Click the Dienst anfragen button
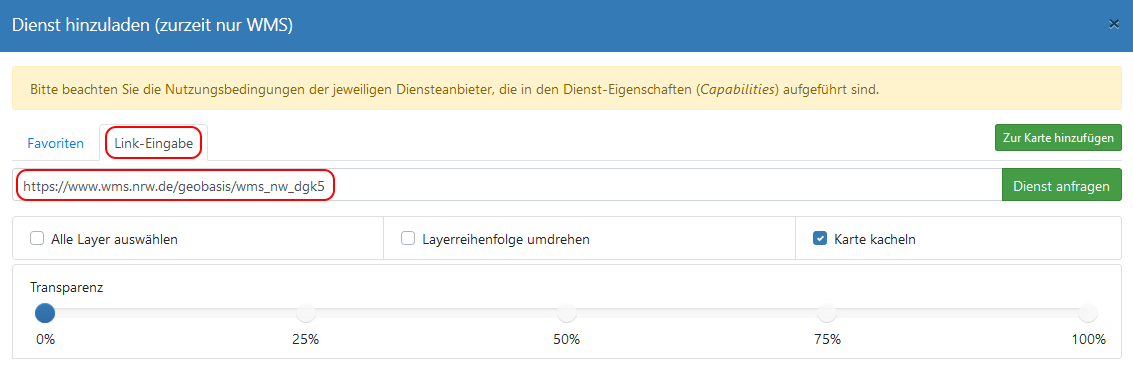1133x374 pixels. (x=1061, y=186)
